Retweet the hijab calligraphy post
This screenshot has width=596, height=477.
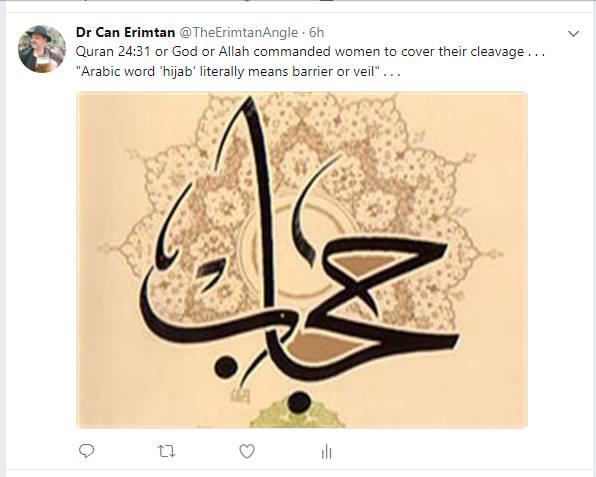click(166, 452)
